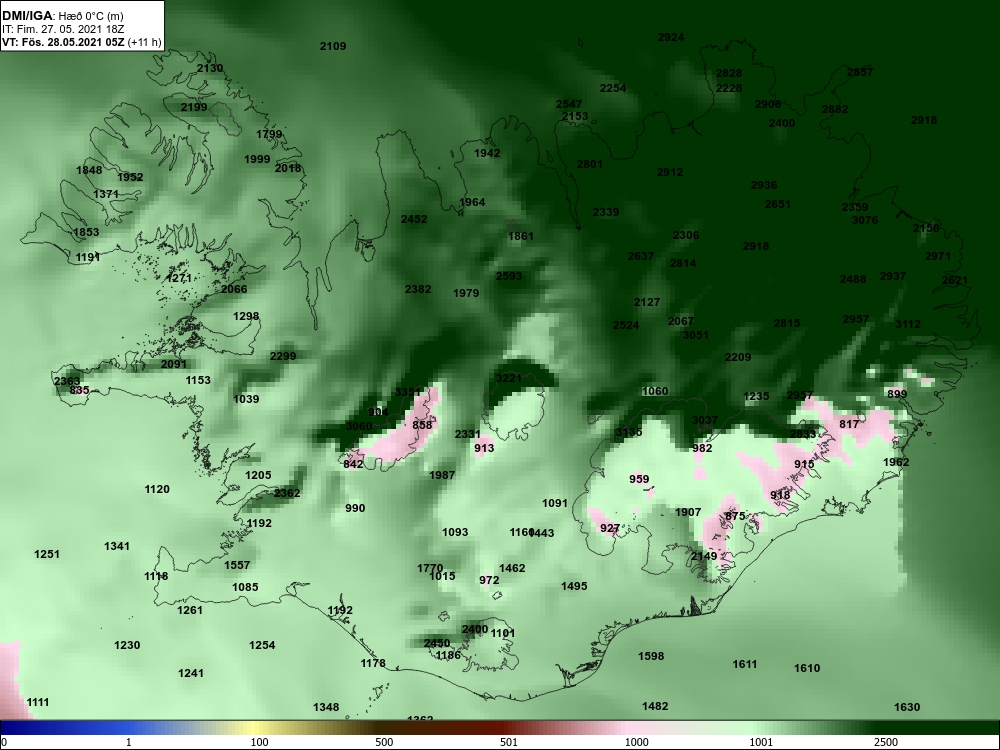Click the 'VT: Fös. 28.05.2021 05Z' line

coord(63,43)
